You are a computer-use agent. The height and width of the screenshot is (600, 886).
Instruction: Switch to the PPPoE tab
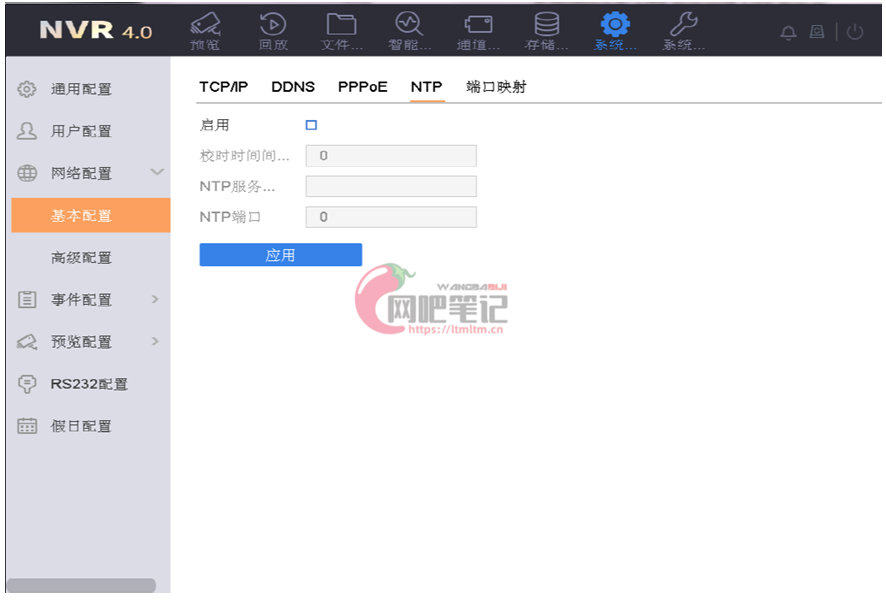(363, 87)
